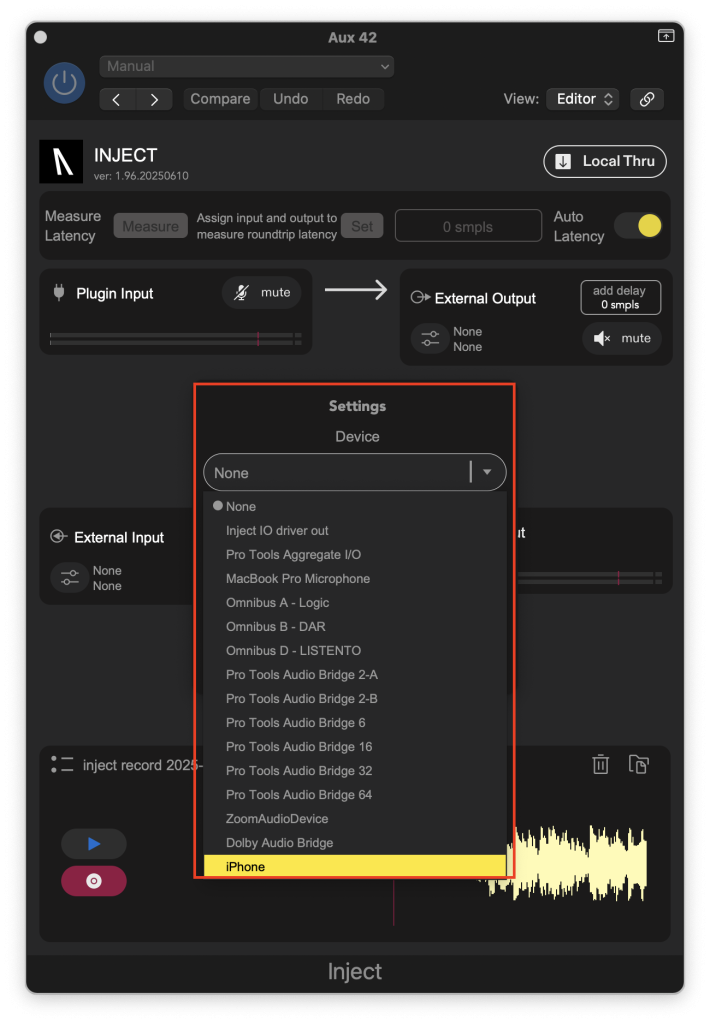Viewport: 710px width, 1024px height.
Task: Click the Compare button
Action: pos(220,99)
